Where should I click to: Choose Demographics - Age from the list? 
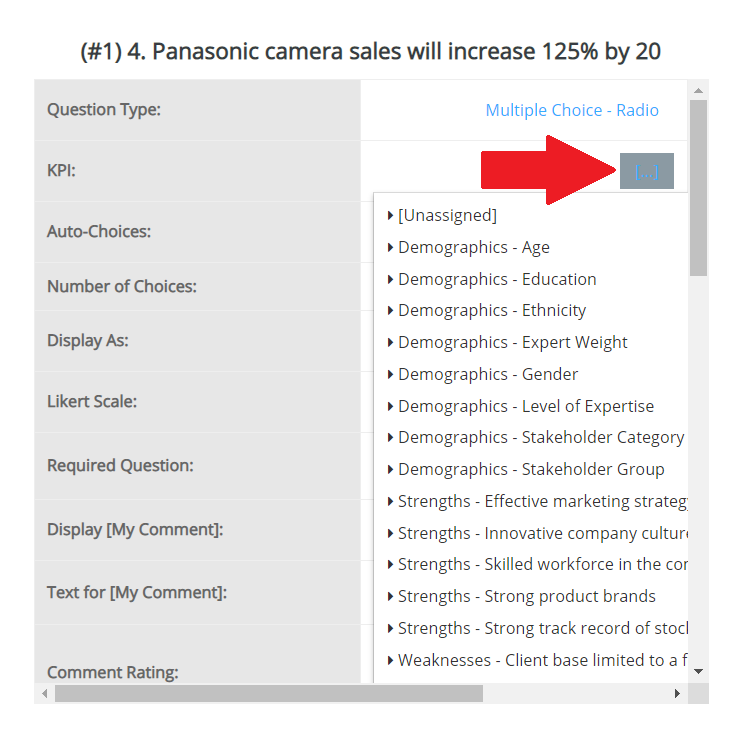click(473, 247)
